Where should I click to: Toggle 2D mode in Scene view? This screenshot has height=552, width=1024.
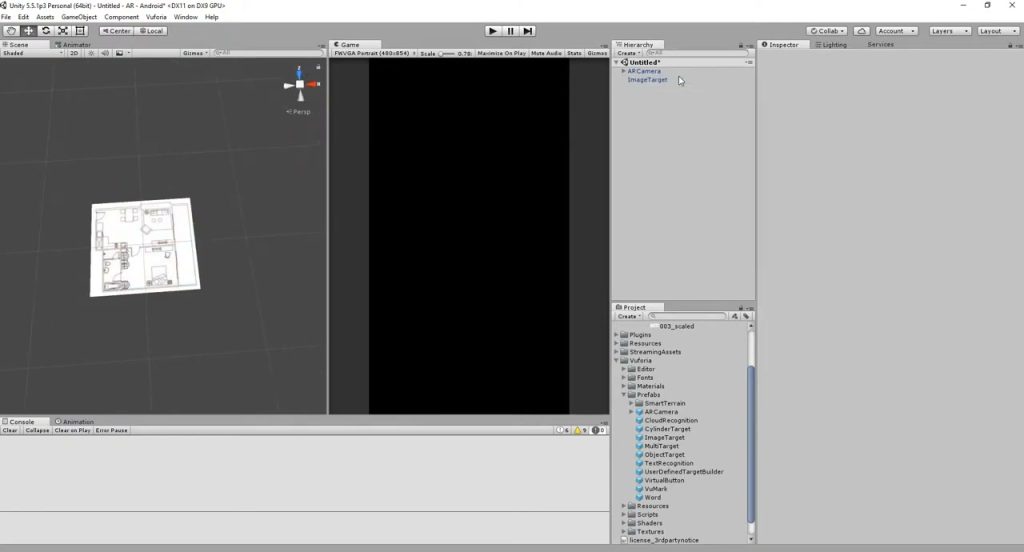pyautogui.click(x=74, y=53)
